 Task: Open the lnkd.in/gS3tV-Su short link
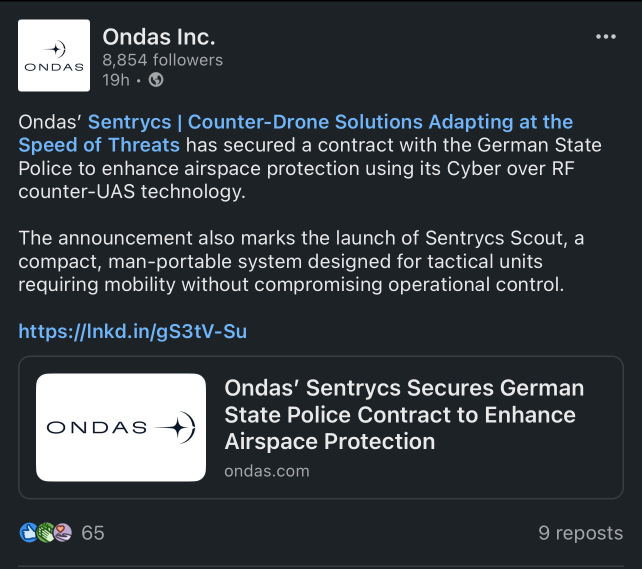[x=133, y=331]
